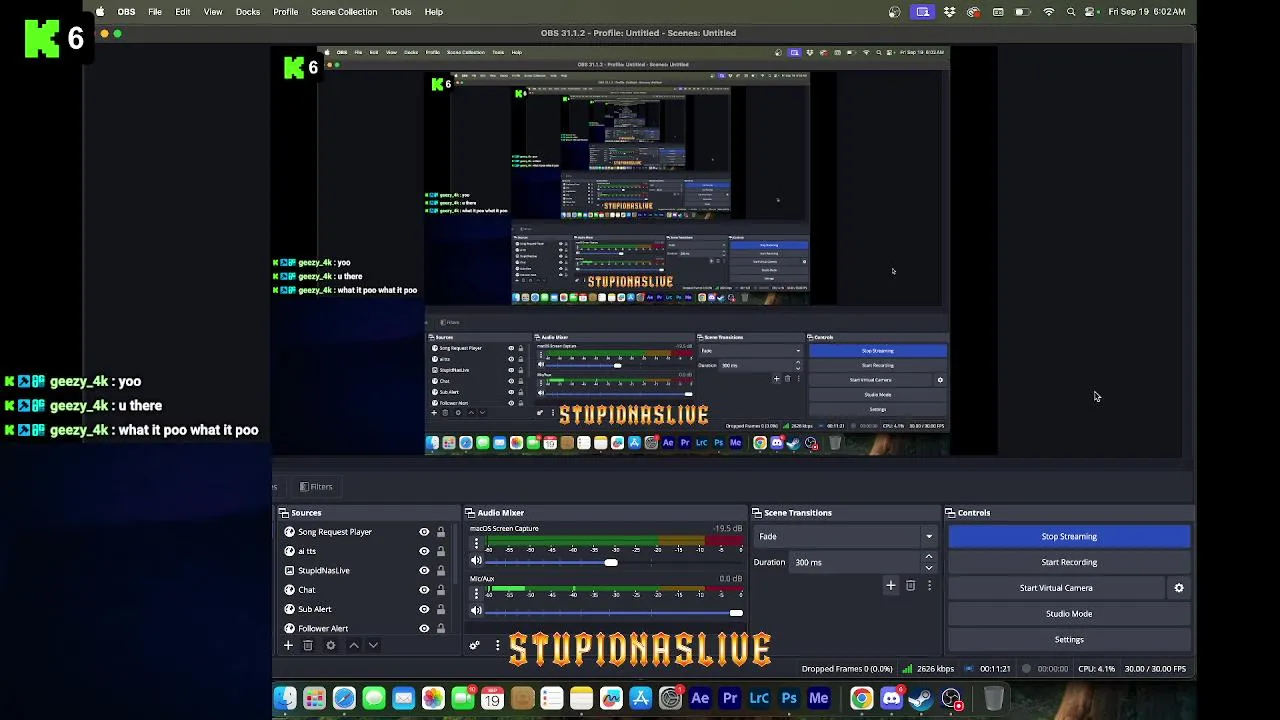Click the Dropbox menu bar icon

(949, 12)
